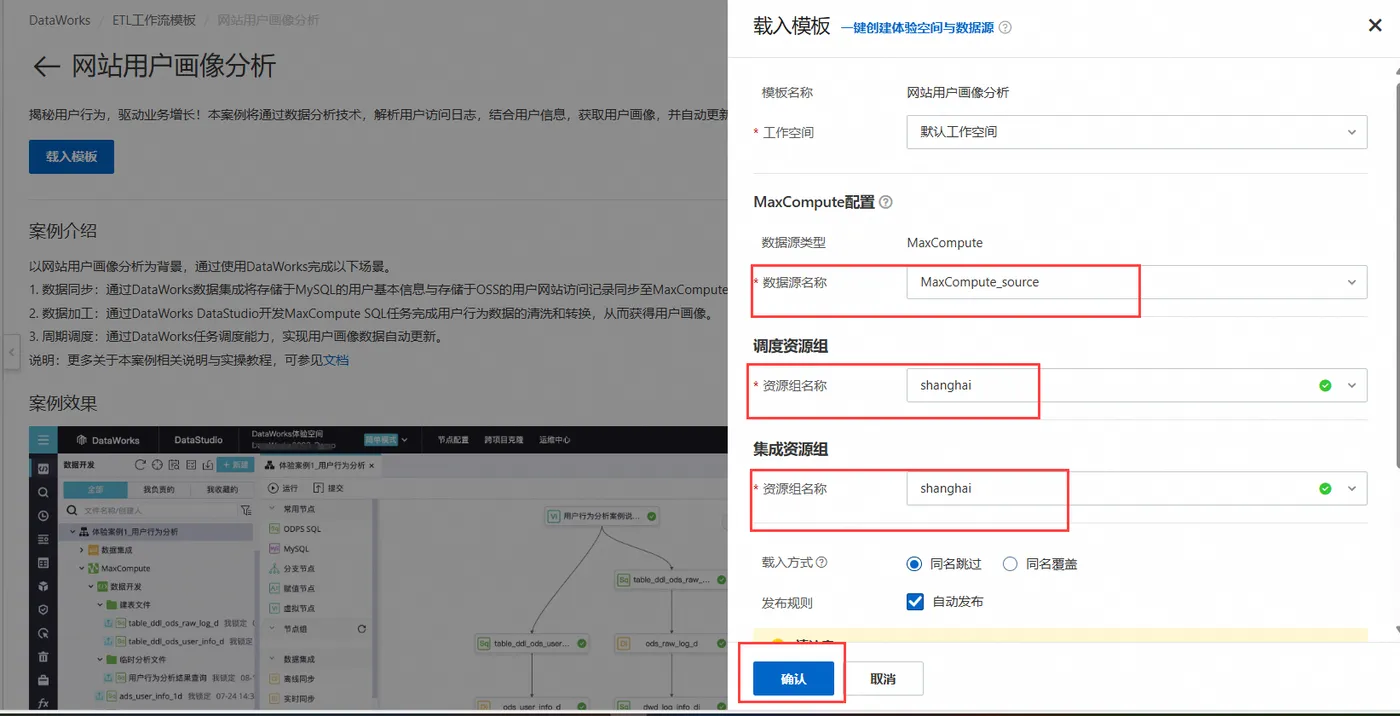Switch to 我负责的 tab in preview
This screenshot has width=1400, height=716.
coord(159,490)
